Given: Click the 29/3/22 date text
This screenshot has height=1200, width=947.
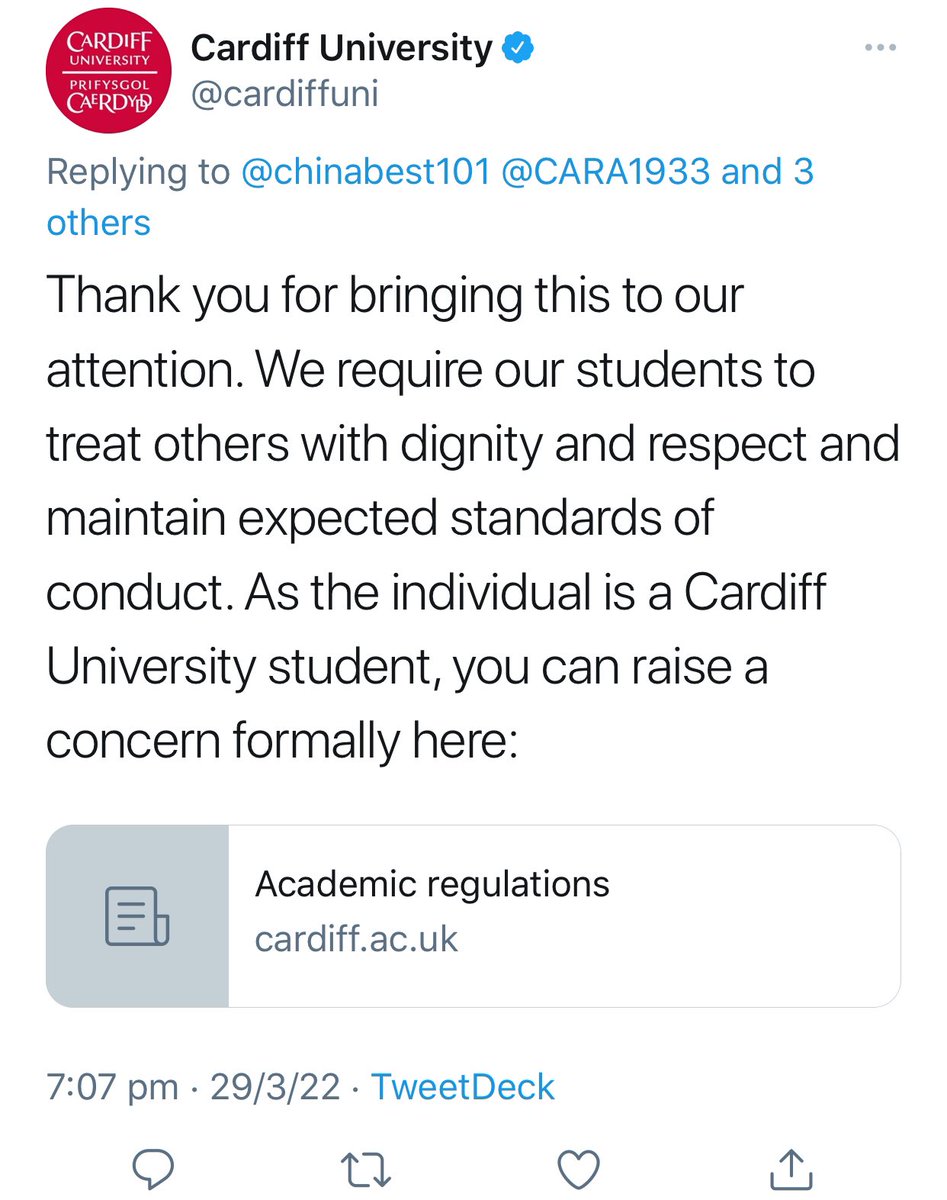Looking at the screenshot, I should point(275,1087).
